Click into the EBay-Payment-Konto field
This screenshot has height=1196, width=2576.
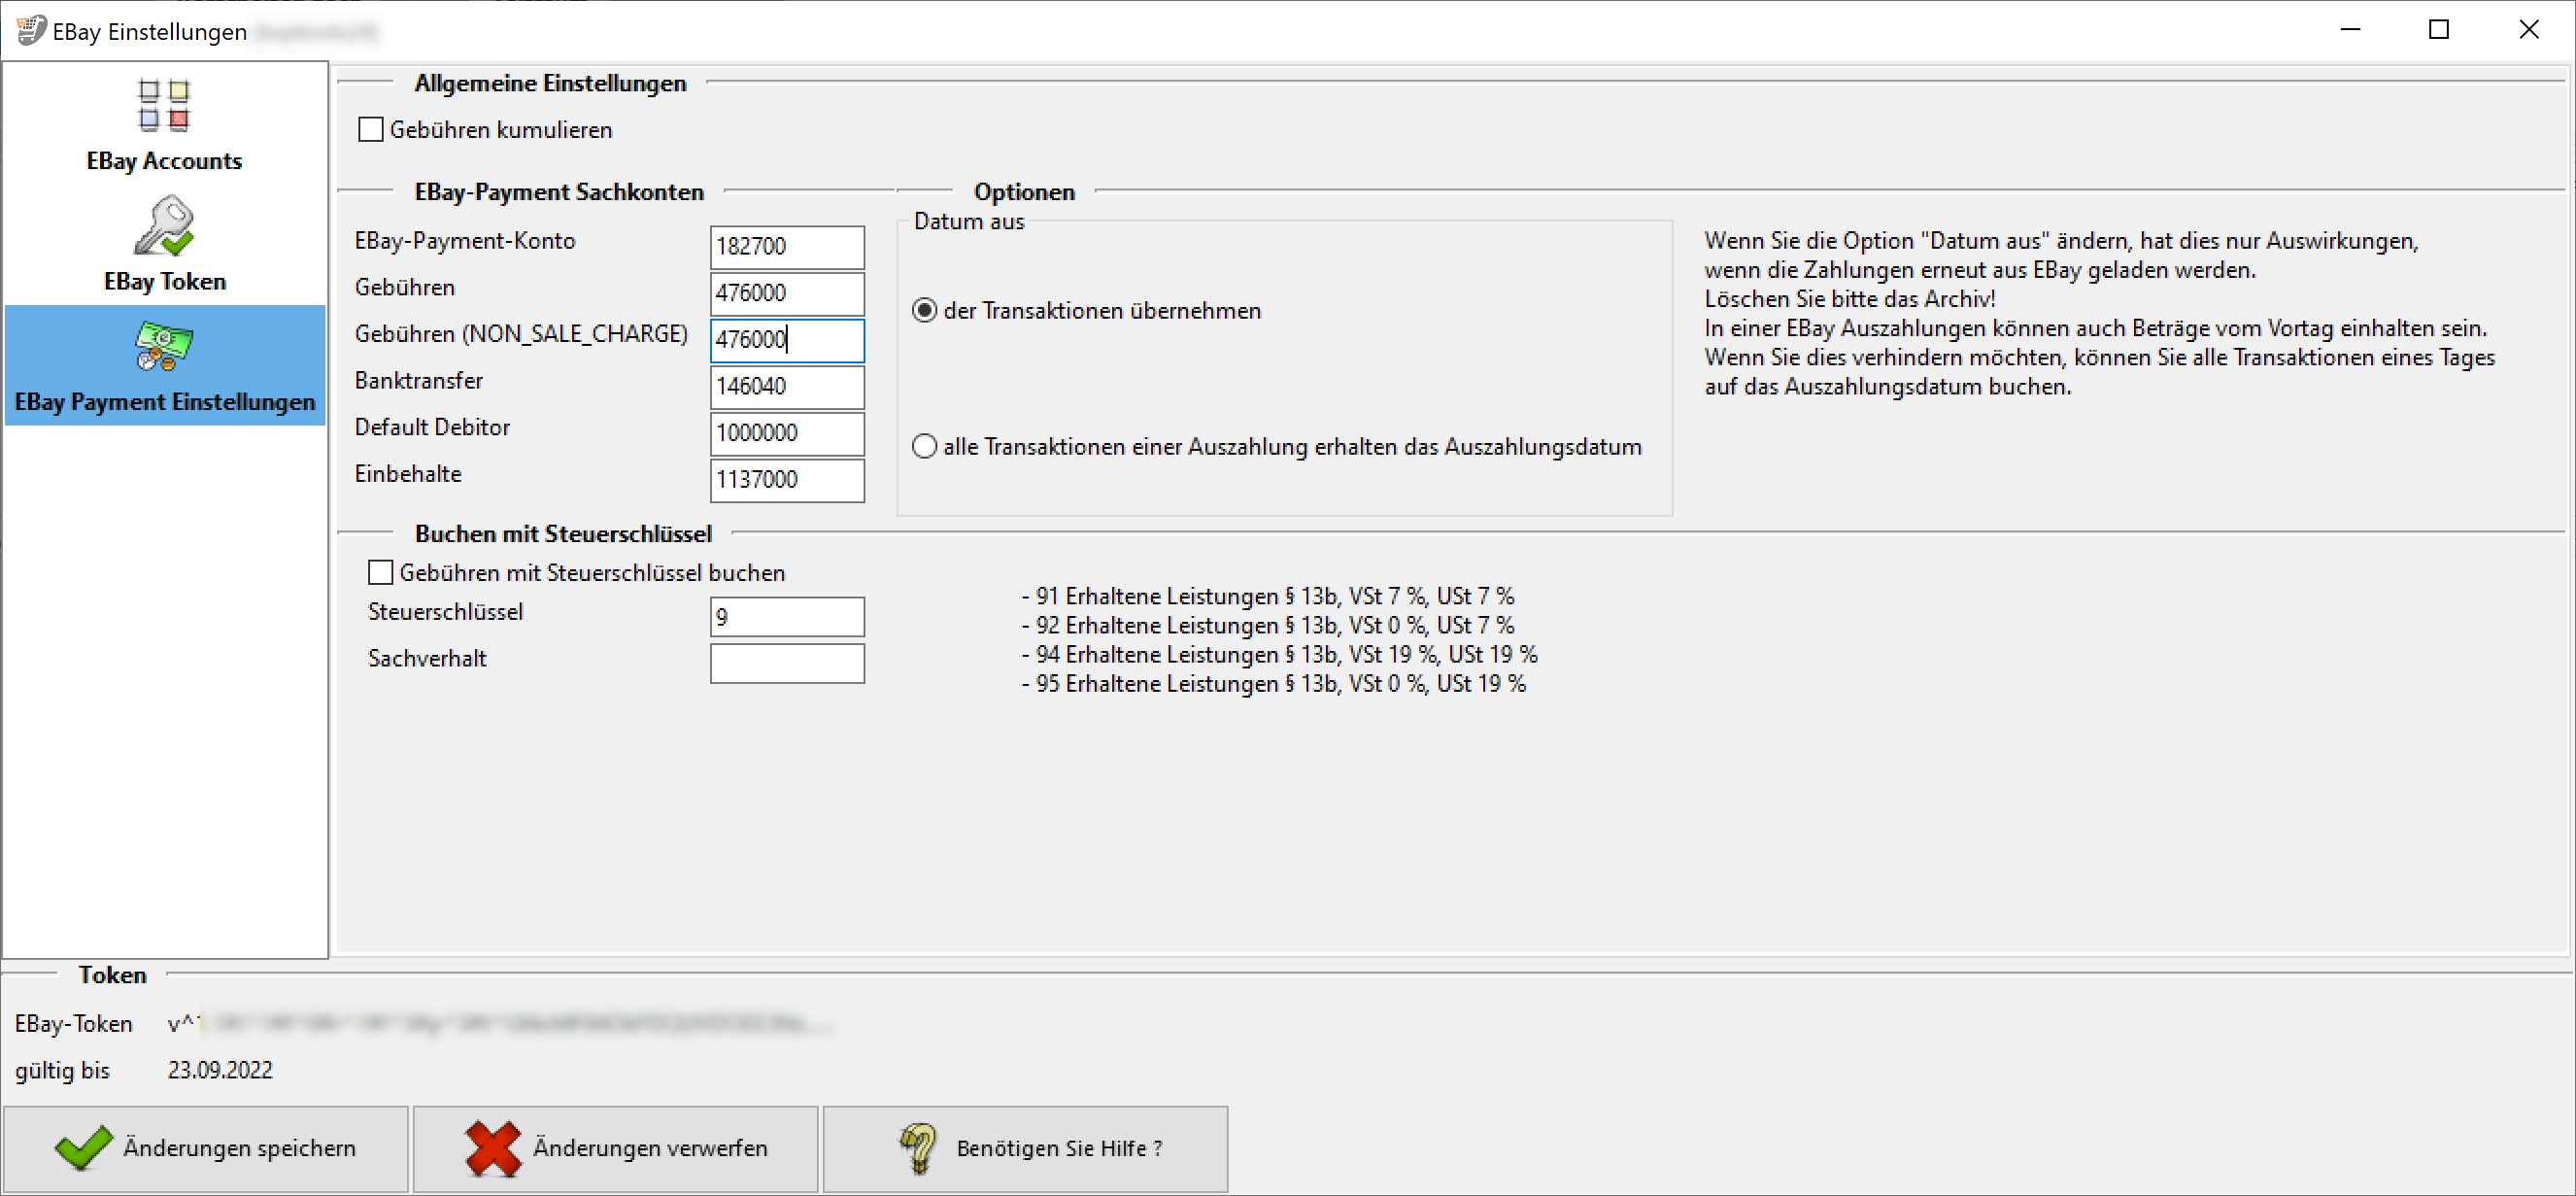coord(786,247)
